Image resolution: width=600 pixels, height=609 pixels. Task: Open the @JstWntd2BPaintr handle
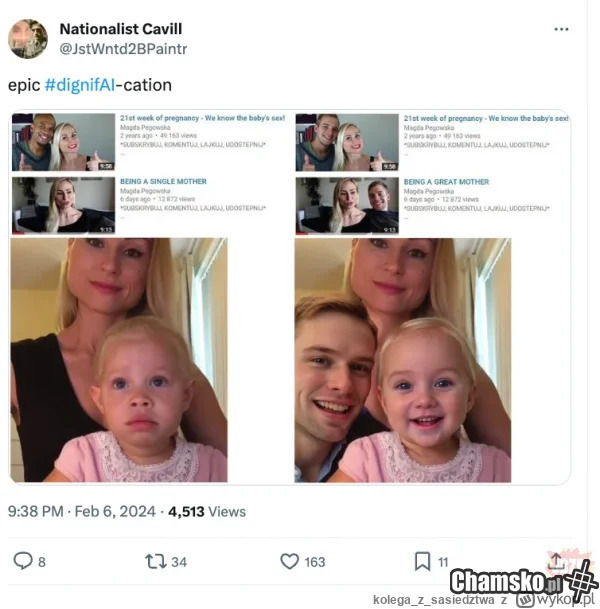pyautogui.click(x=123, y=48)
